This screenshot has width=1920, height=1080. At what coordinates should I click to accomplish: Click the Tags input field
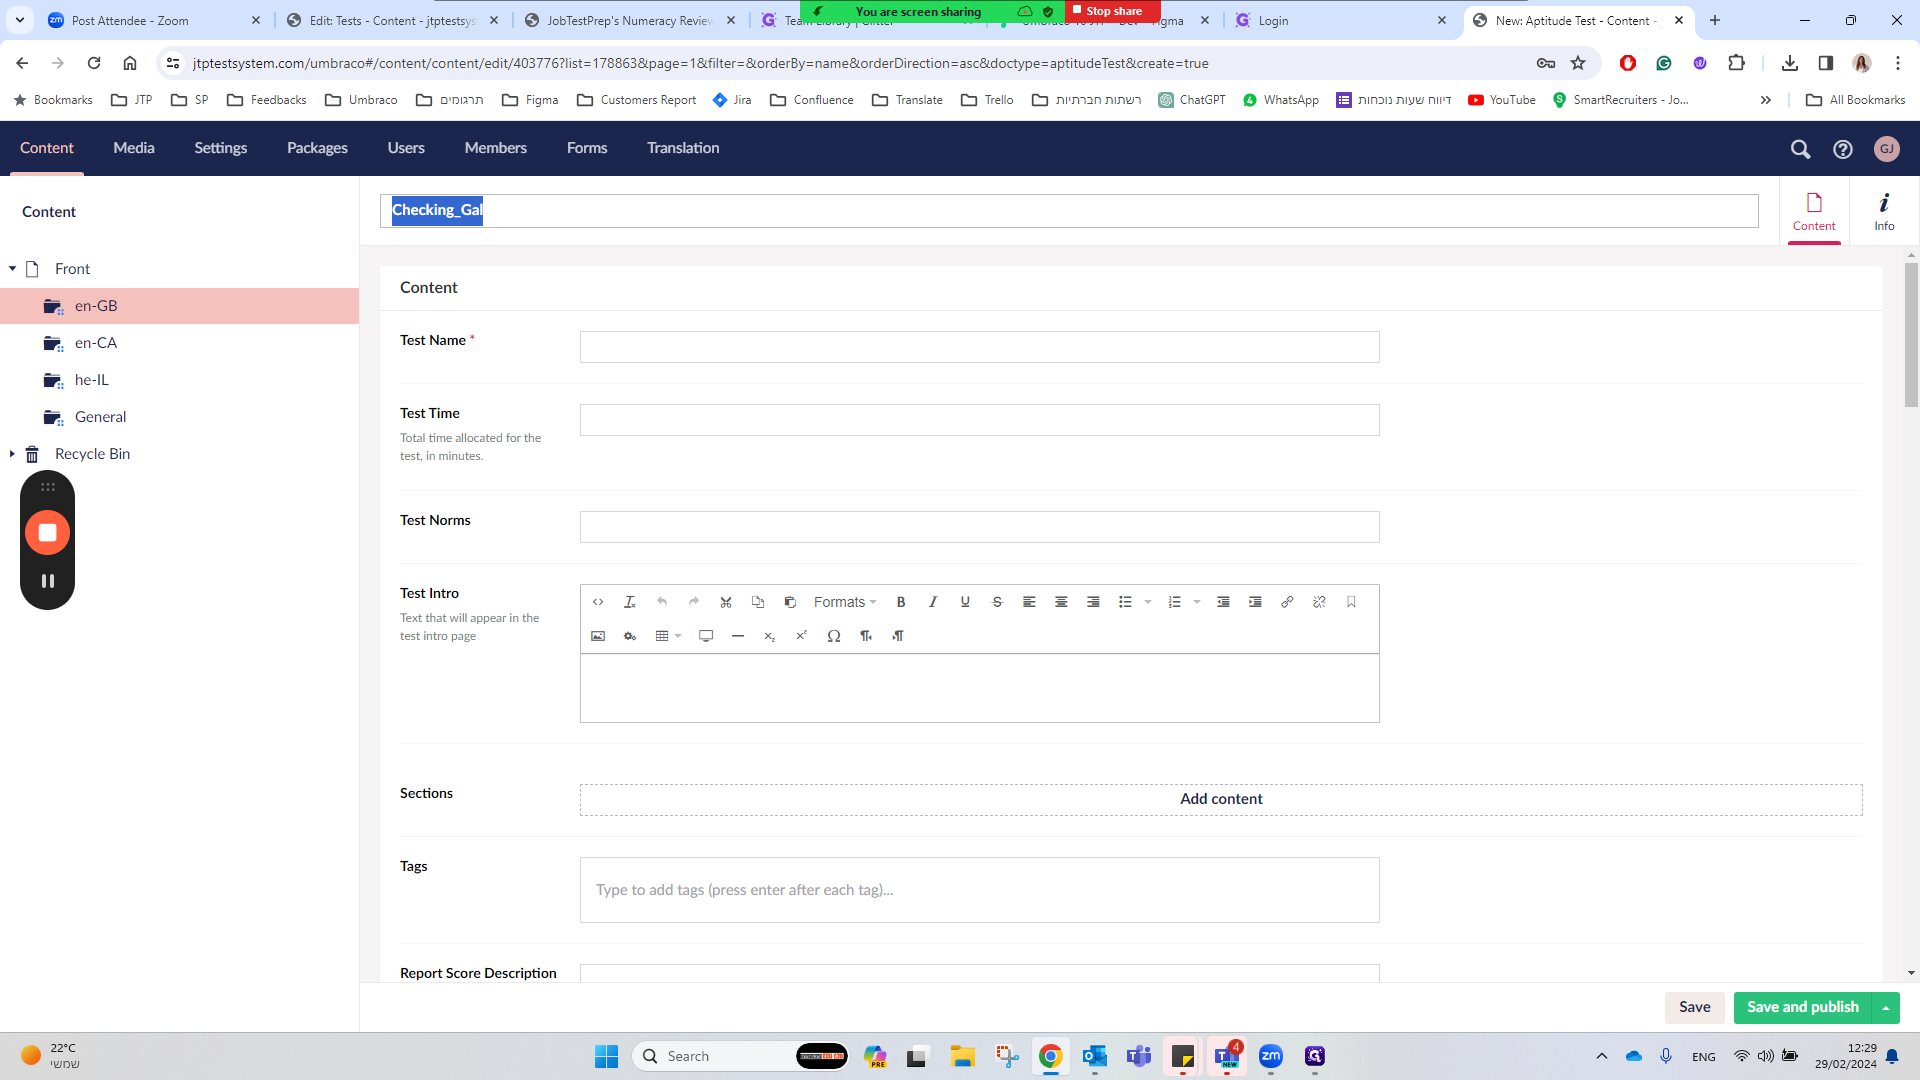pos(980,890)
